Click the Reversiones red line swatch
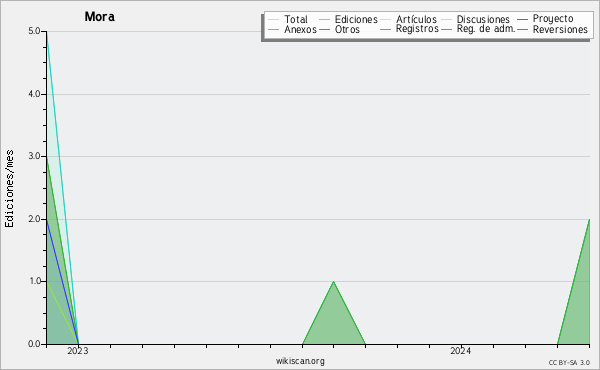 coord(522,29)
